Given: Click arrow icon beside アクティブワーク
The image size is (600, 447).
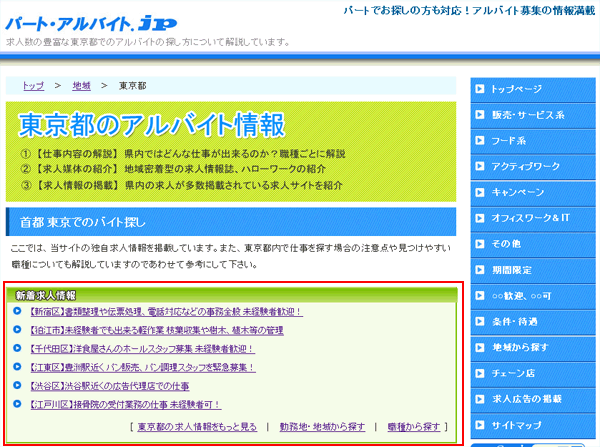Looking at the screenshot, I should tap(479, 166).
